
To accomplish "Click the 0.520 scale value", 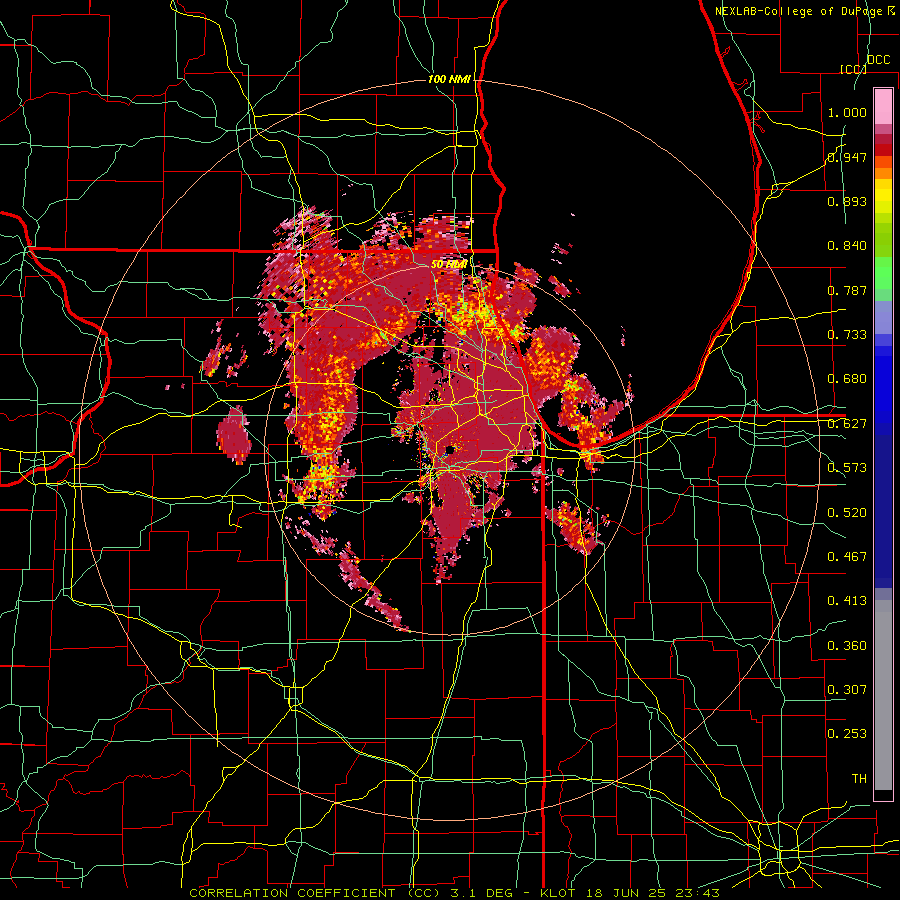I will 847,512.
